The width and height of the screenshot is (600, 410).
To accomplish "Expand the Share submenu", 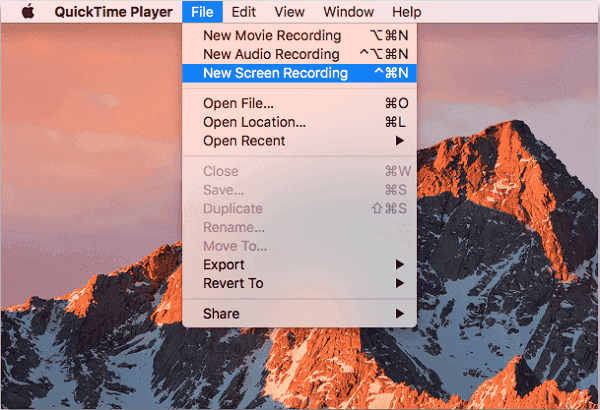I will click(x=299, y=314).
